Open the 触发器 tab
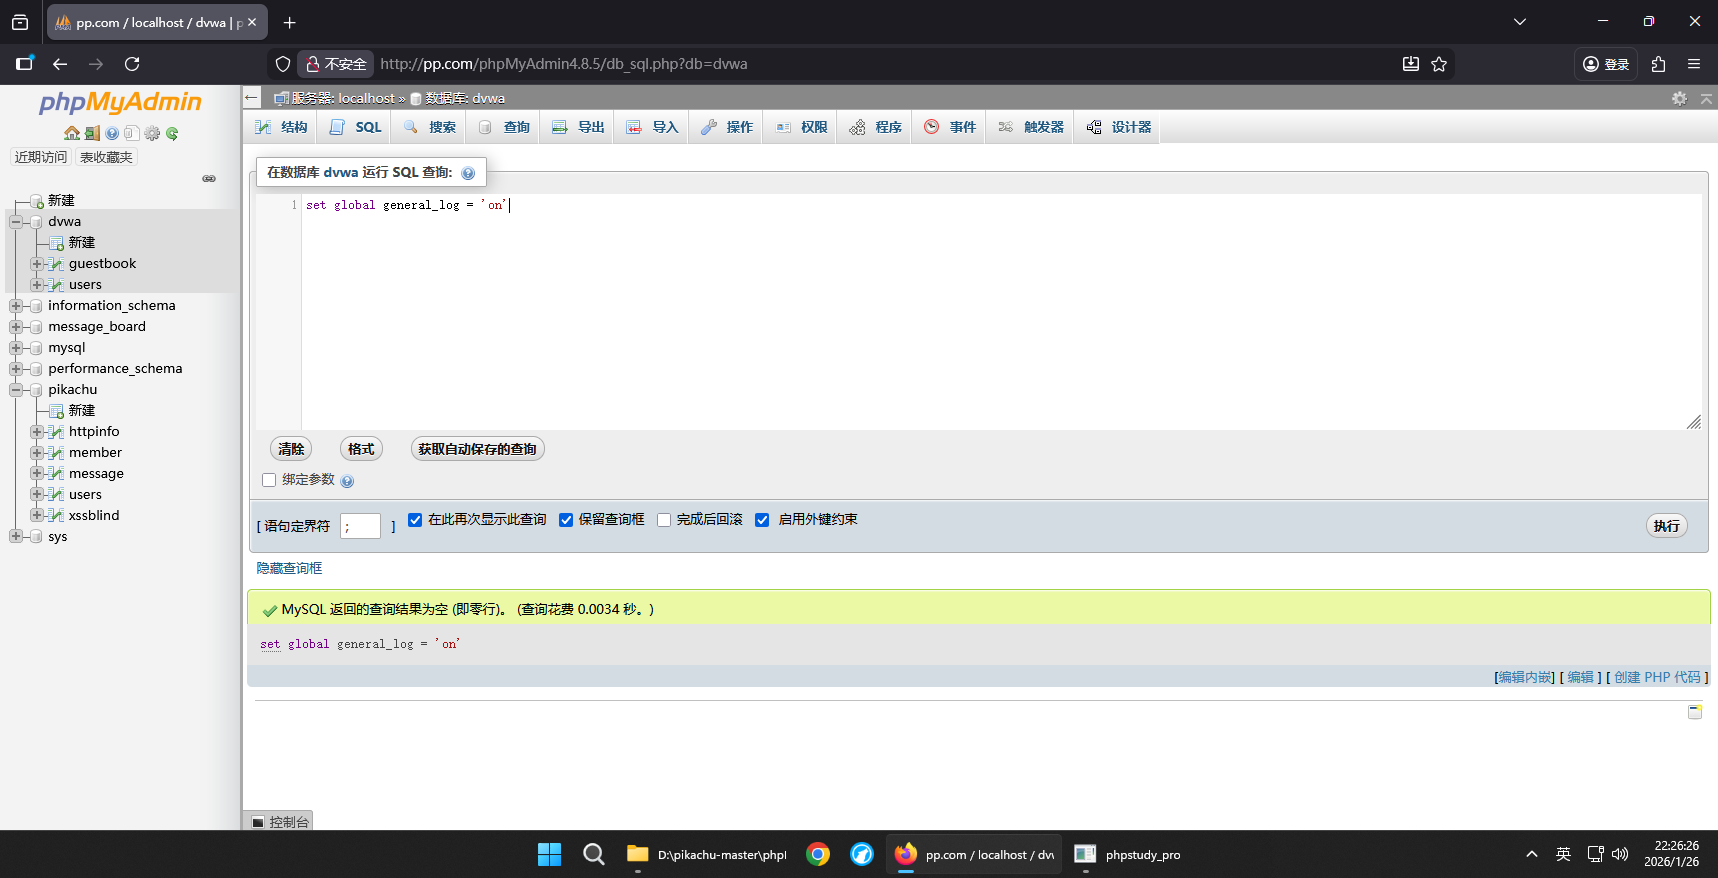The height and width of the screenshot is (878, 1718). (x=1031, y=127)
